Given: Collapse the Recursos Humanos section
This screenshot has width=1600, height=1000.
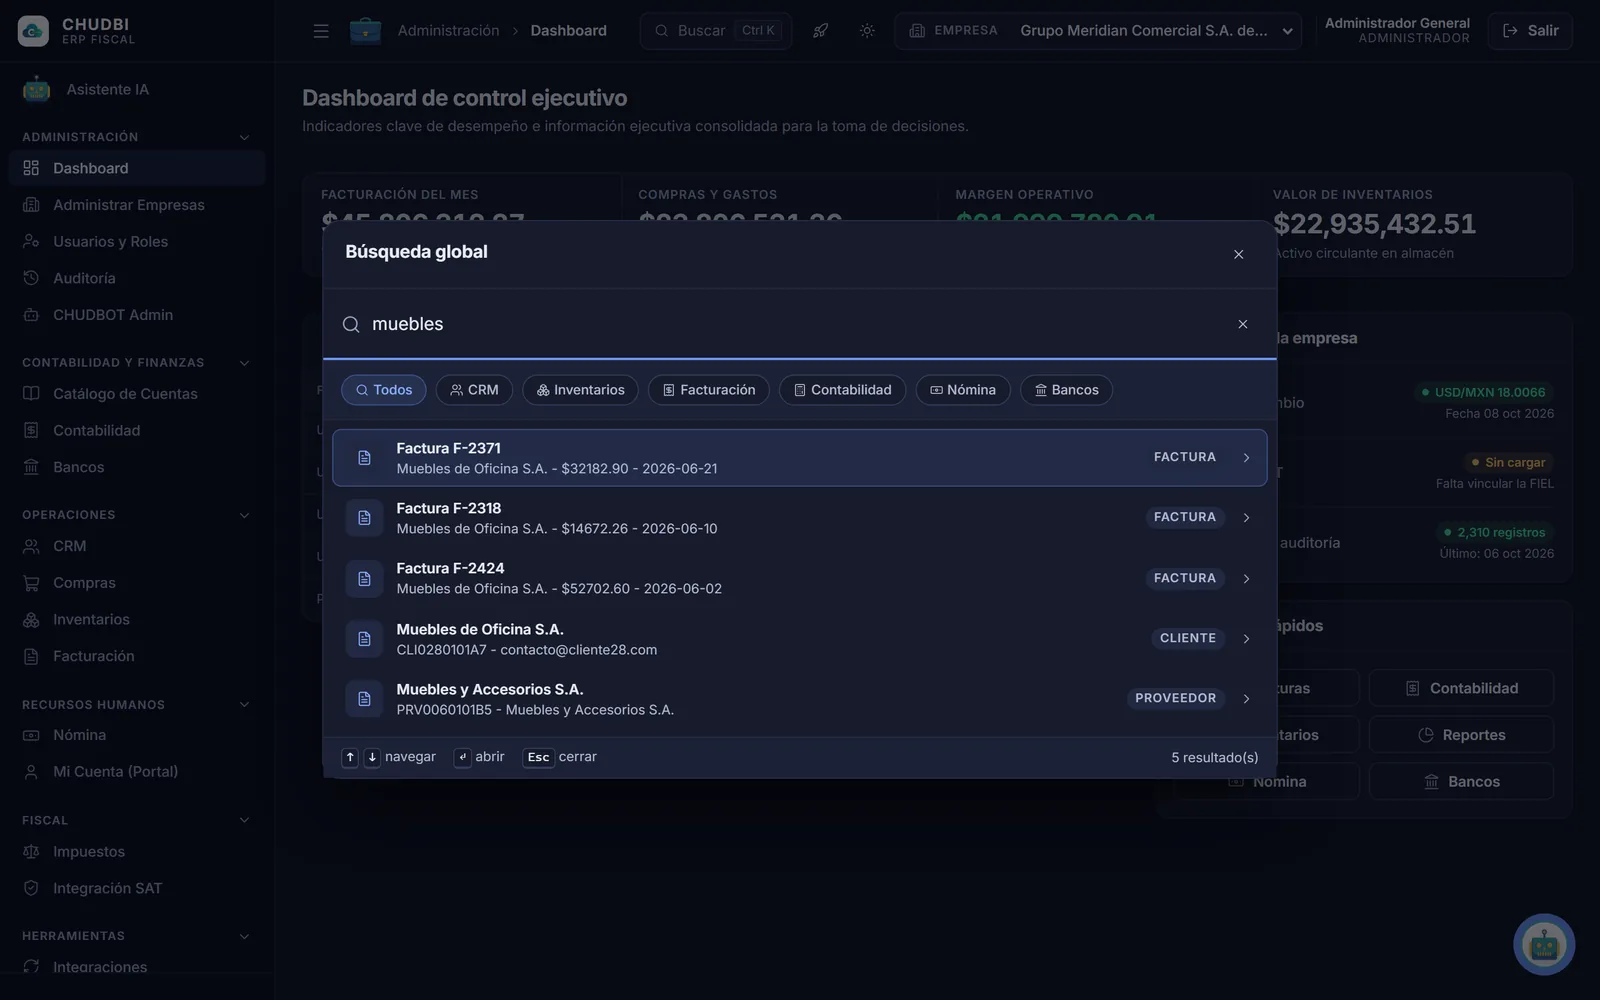Looking at the screenshot, I should (244, 705).
